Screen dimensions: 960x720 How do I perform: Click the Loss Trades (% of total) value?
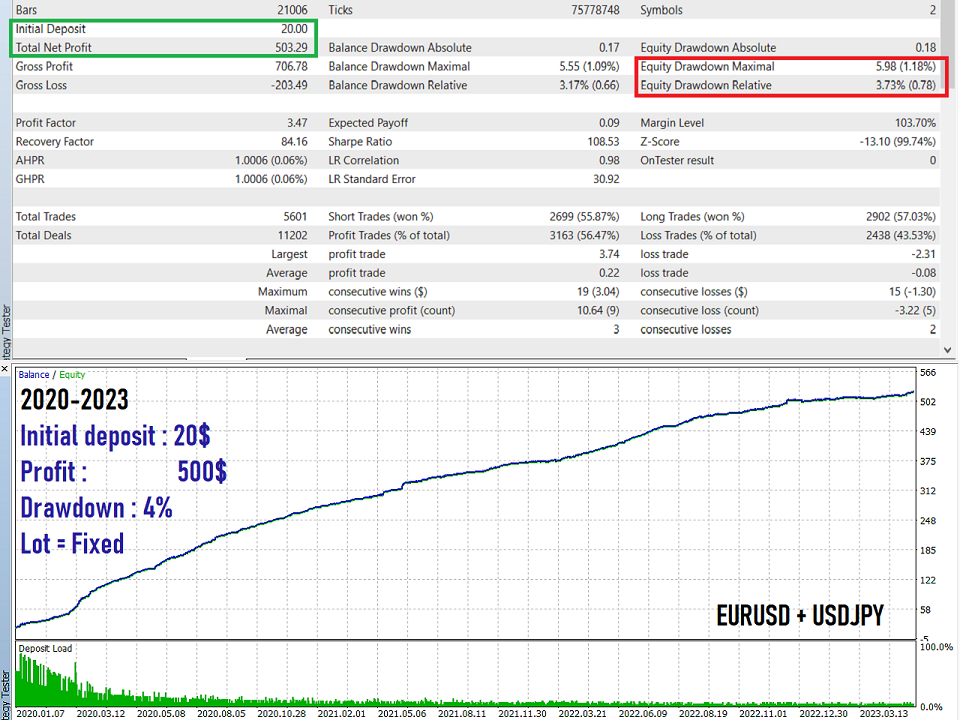(901, 236)
